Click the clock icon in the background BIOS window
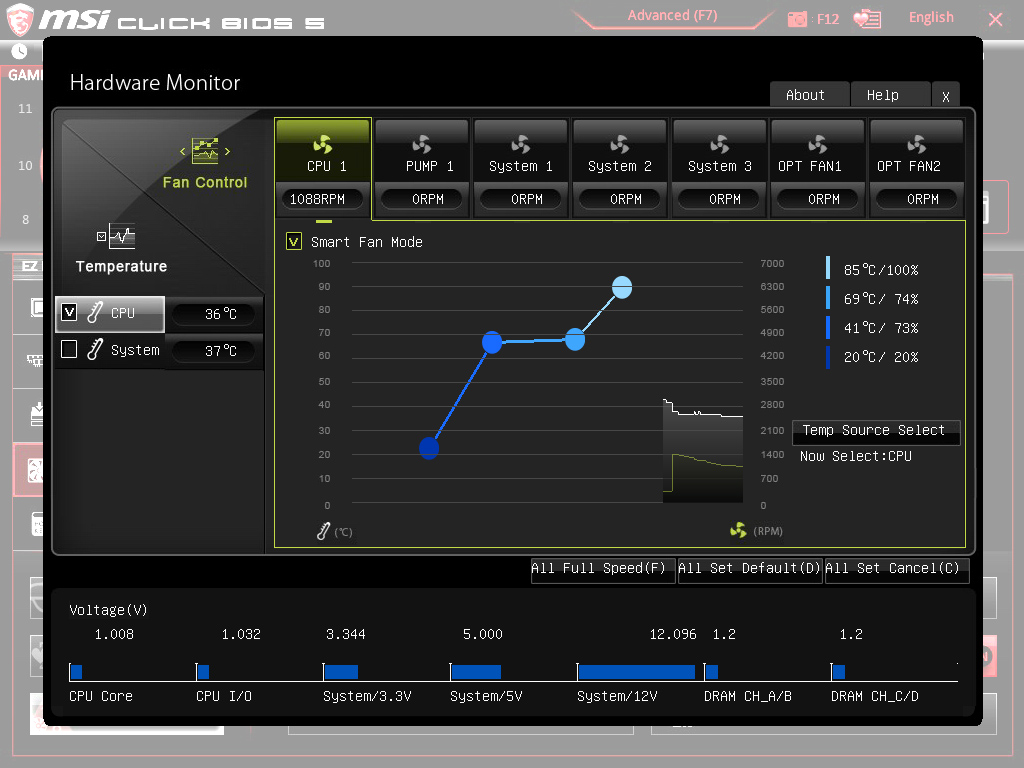The height and width of the screenshot is (768, 1024). click(19, 51)
